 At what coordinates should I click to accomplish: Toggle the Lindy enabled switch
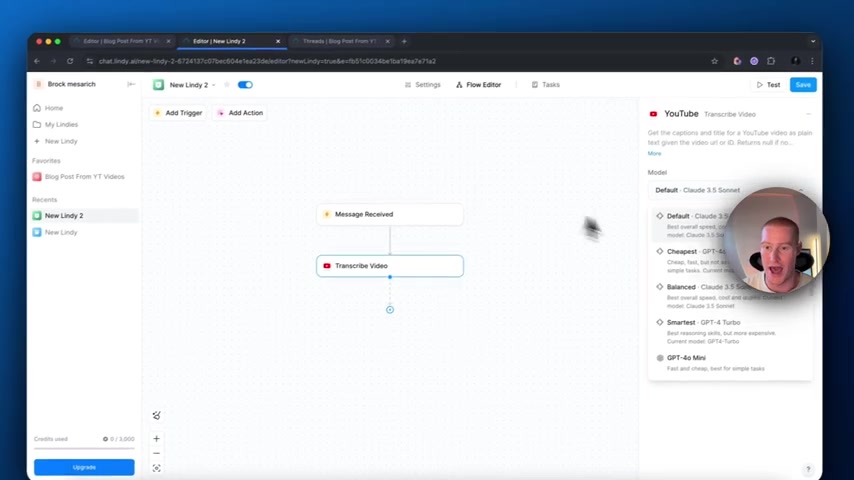click(245, 85)
